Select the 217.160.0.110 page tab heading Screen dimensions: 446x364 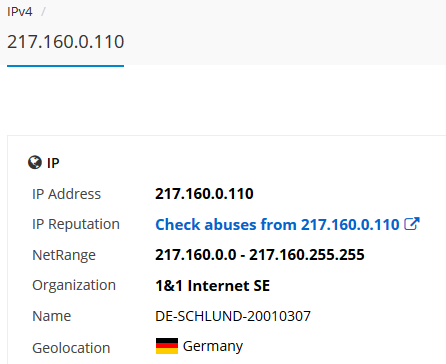66,42
